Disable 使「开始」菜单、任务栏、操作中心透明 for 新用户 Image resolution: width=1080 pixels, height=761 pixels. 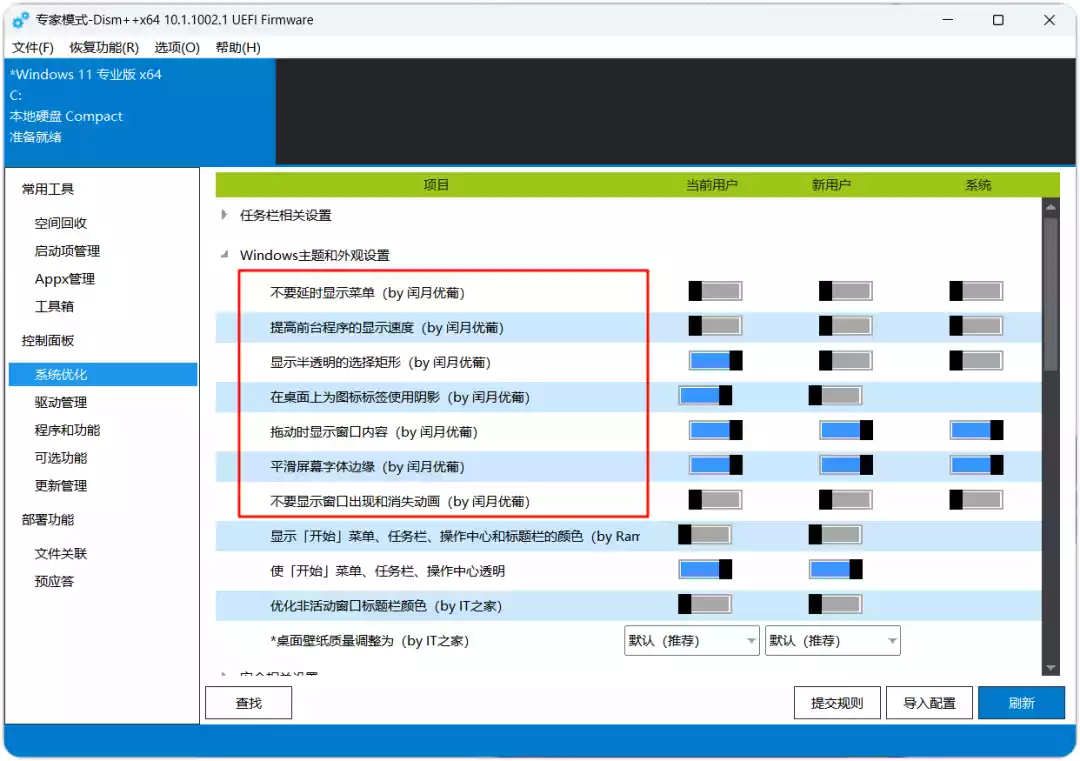point(835,570)
